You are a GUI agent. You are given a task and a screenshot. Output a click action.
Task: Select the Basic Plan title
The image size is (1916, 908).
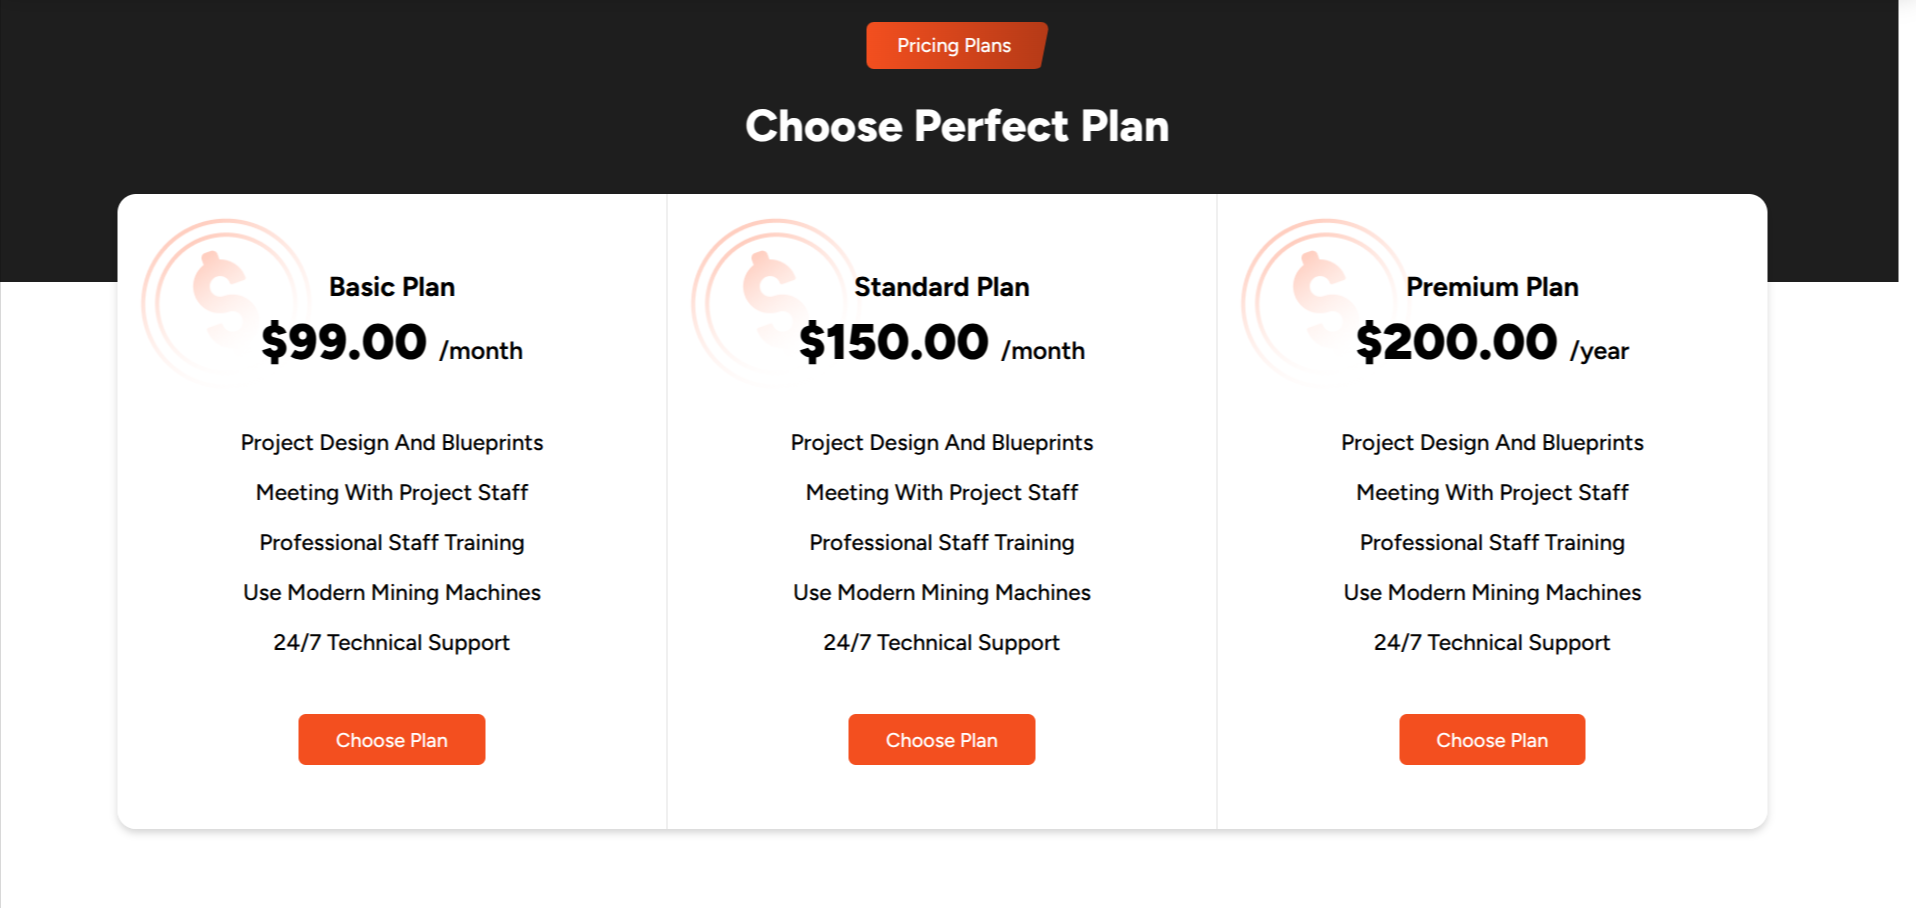pyautogui.click(x=392, y=287)
